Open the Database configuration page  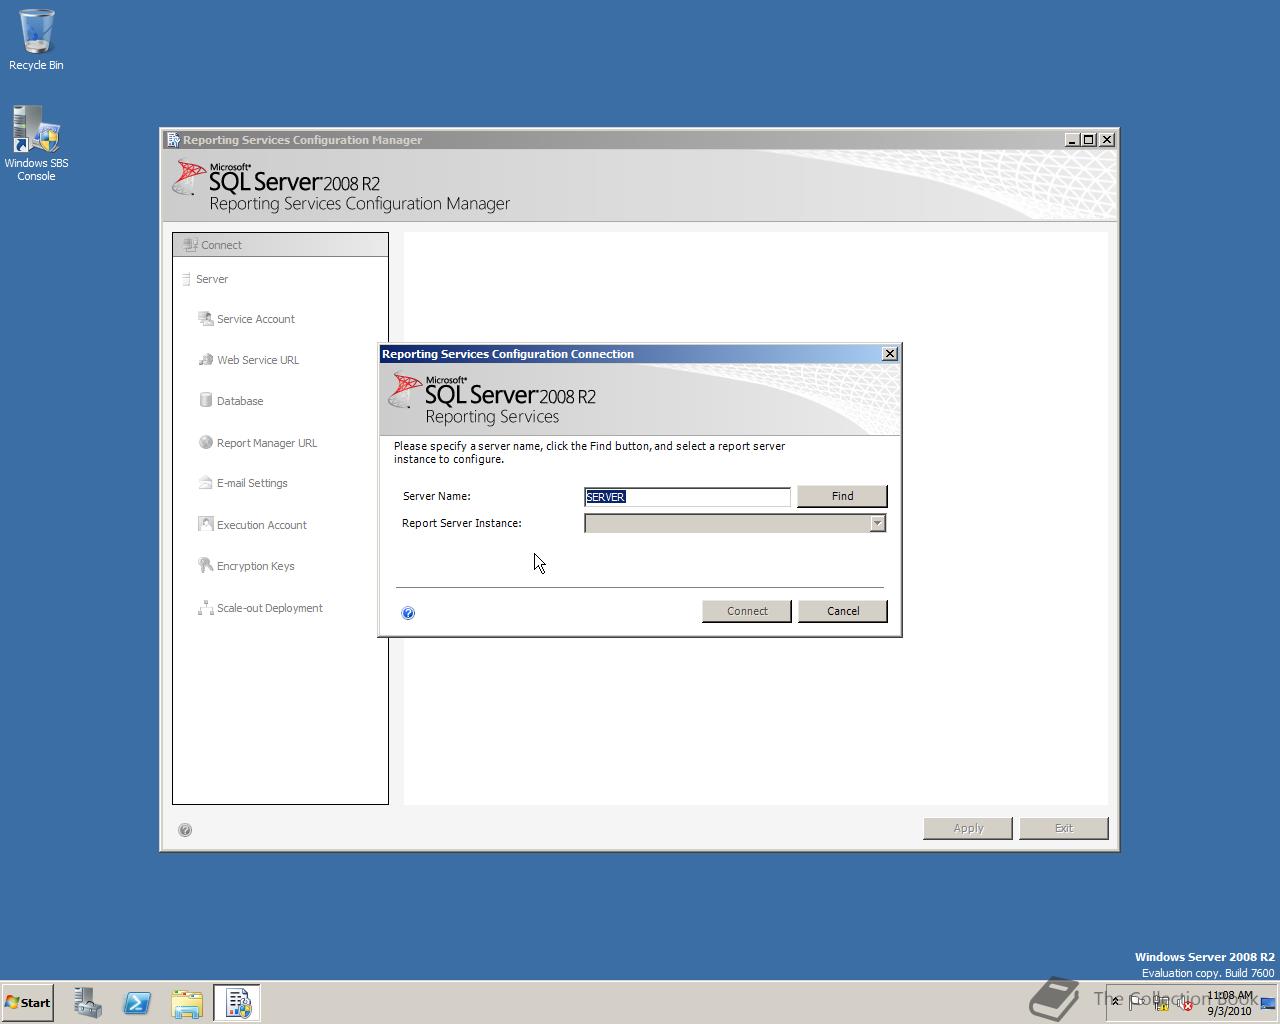coord(240,401)
